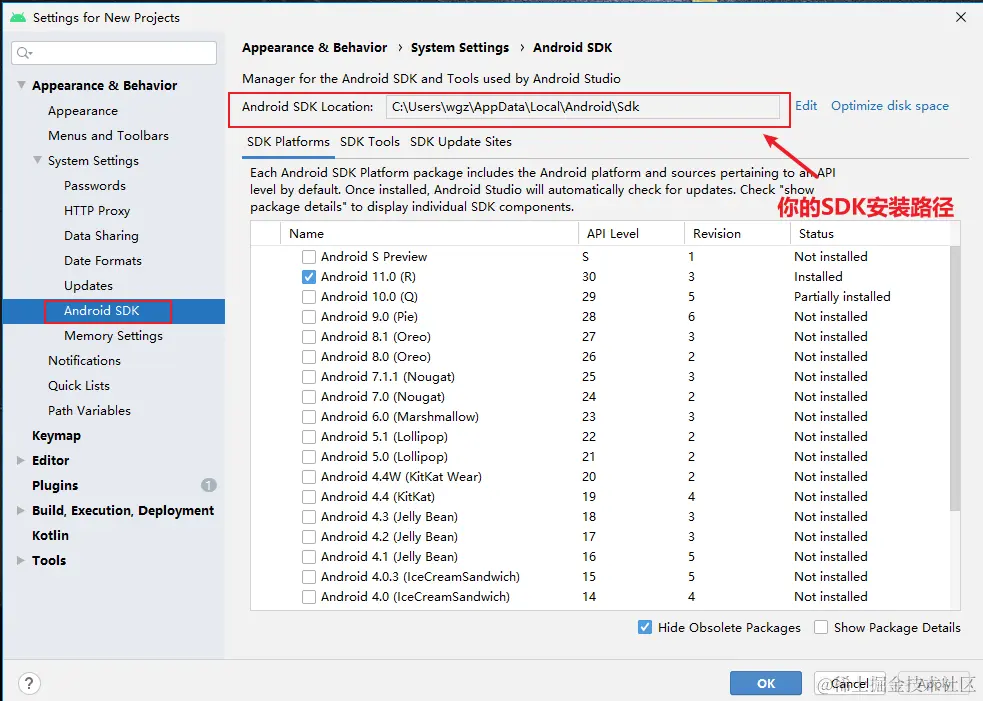Image resolution: width=983 pixels, height=701 pixels.
Task: Expand the Tools tree node
Action: 21,561
